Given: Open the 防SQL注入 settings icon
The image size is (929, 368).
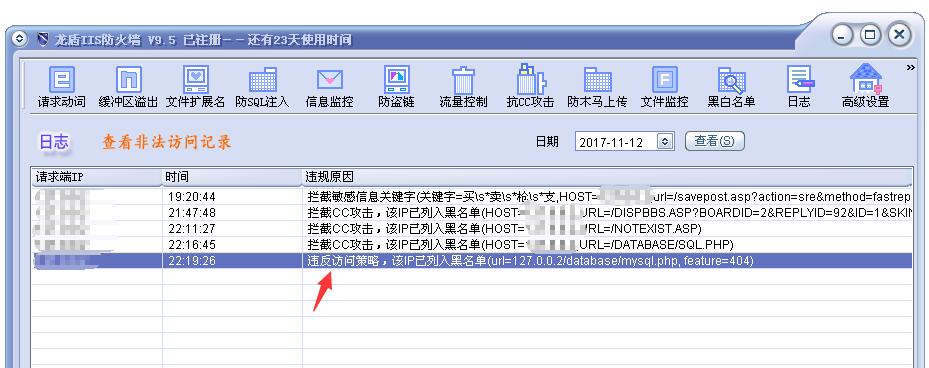Looking at the screenshot, I should (262, 87).
